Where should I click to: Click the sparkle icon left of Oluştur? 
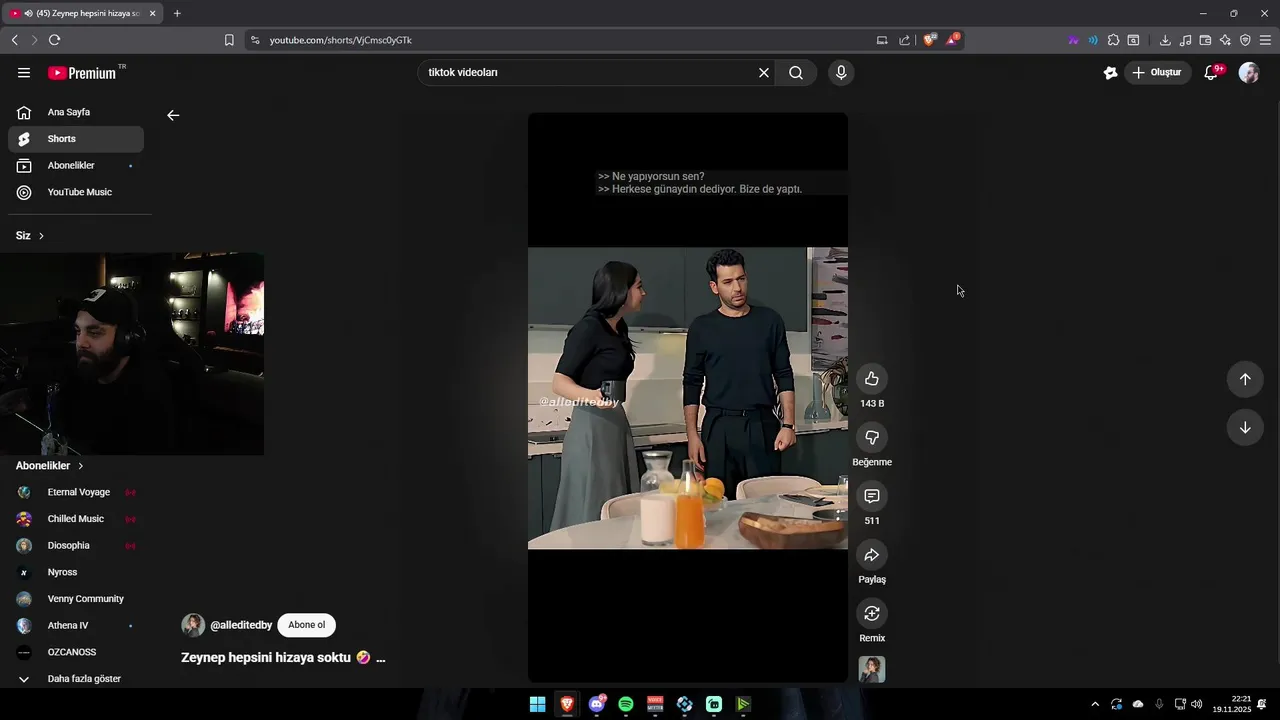pyautogui.click(x=1110, y=72)
